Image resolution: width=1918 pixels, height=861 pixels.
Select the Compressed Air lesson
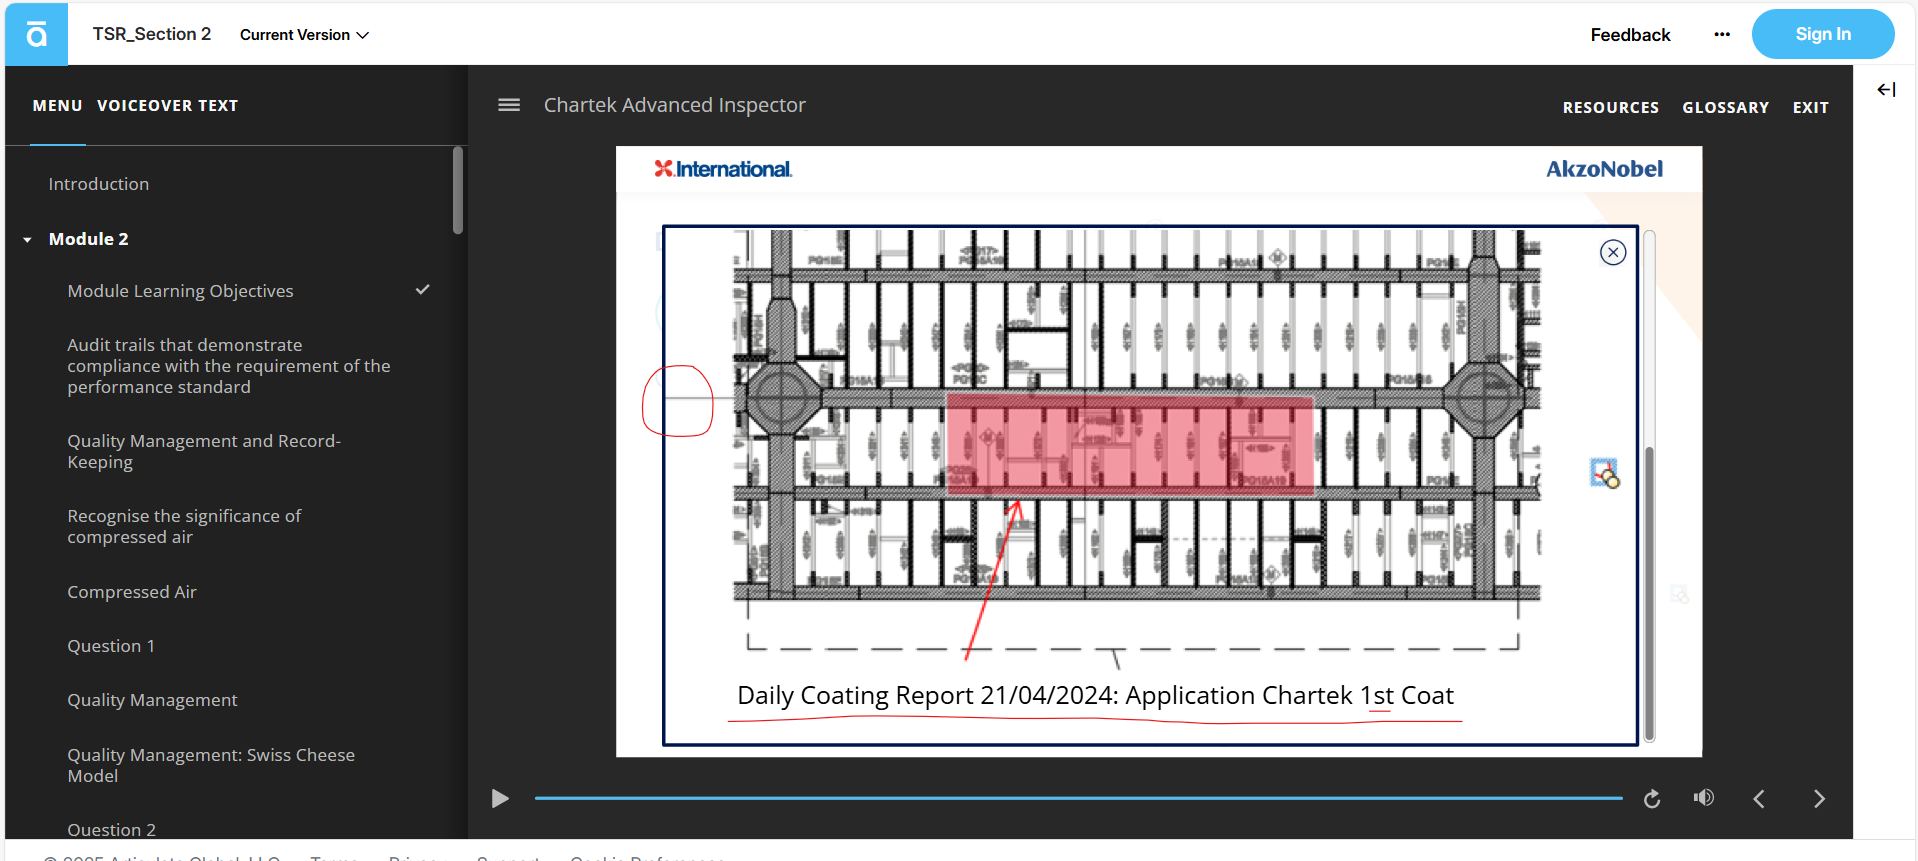(132, 592)
